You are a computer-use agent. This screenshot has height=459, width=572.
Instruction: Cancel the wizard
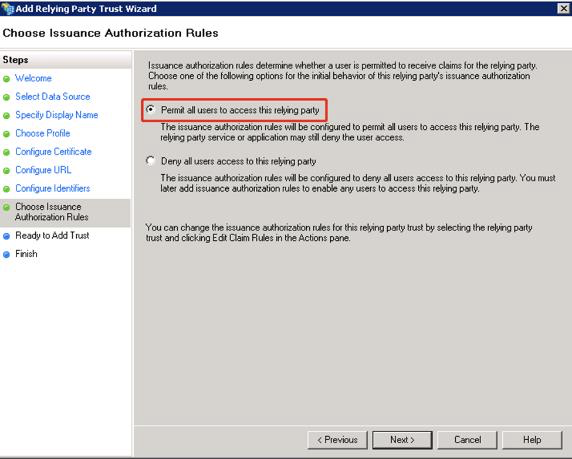point(467,440)
